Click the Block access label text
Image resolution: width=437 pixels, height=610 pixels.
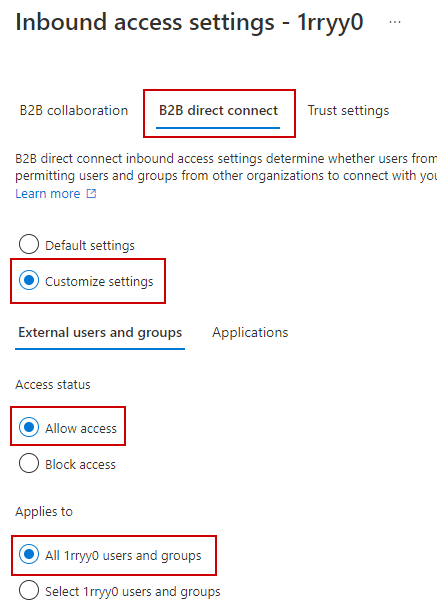point(81,465)
